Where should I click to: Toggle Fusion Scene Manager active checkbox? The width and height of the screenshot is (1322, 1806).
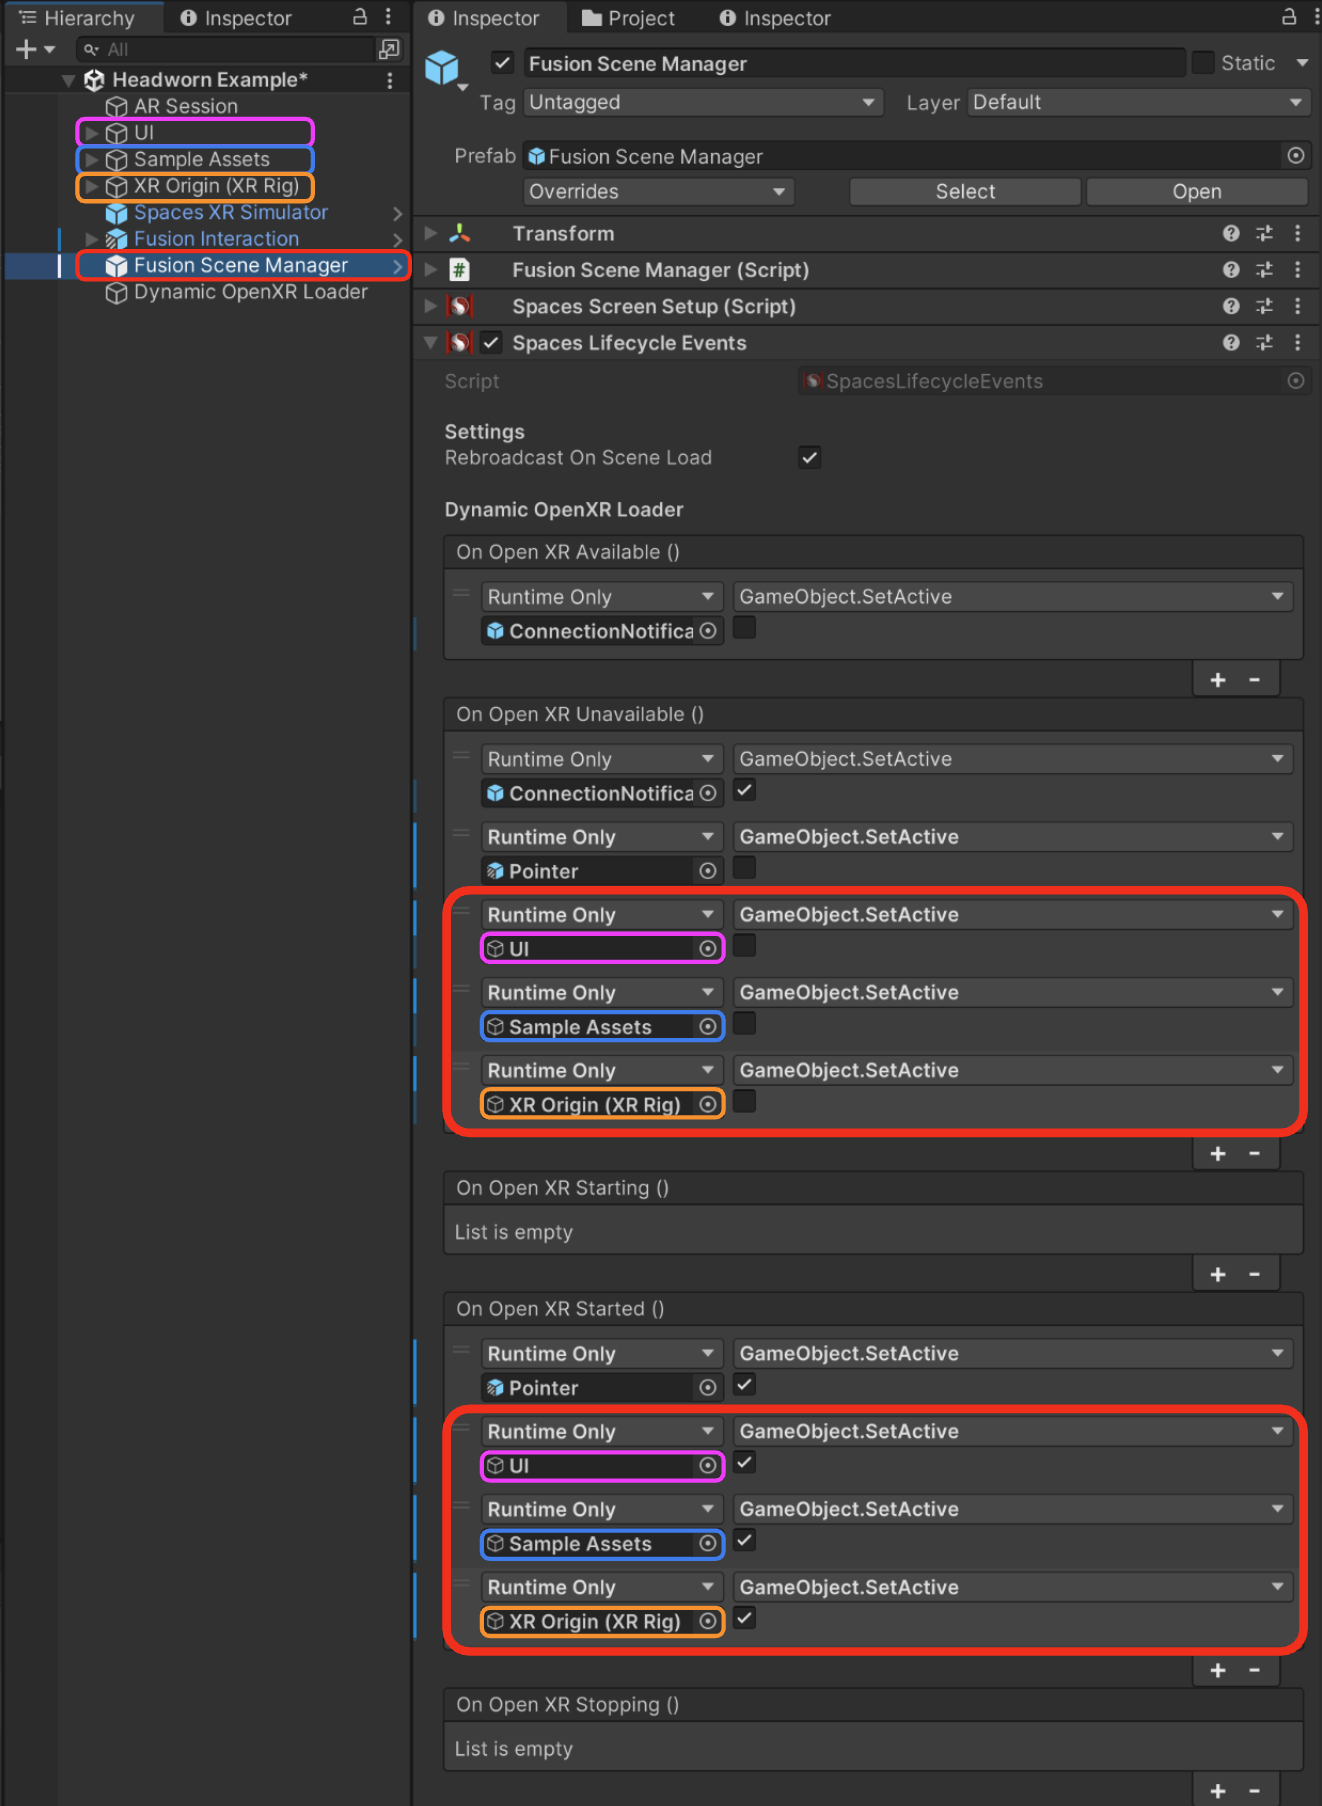pyautogui.click(x=502, y=63)
